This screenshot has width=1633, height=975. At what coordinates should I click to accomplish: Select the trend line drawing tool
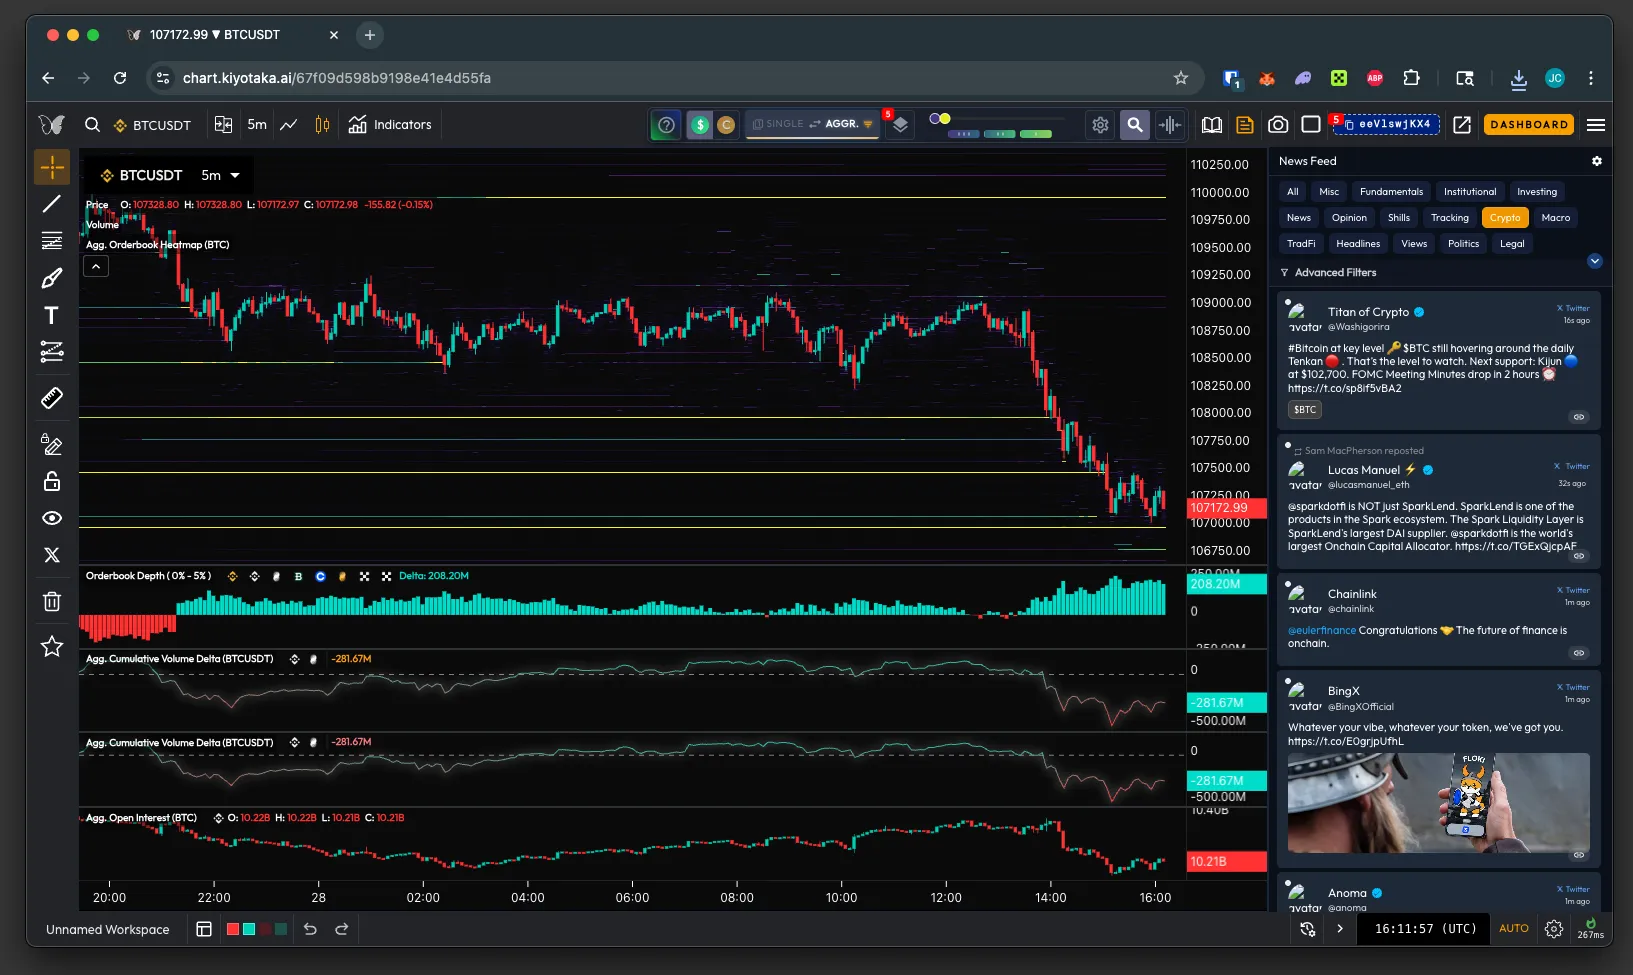click(51, 204)
